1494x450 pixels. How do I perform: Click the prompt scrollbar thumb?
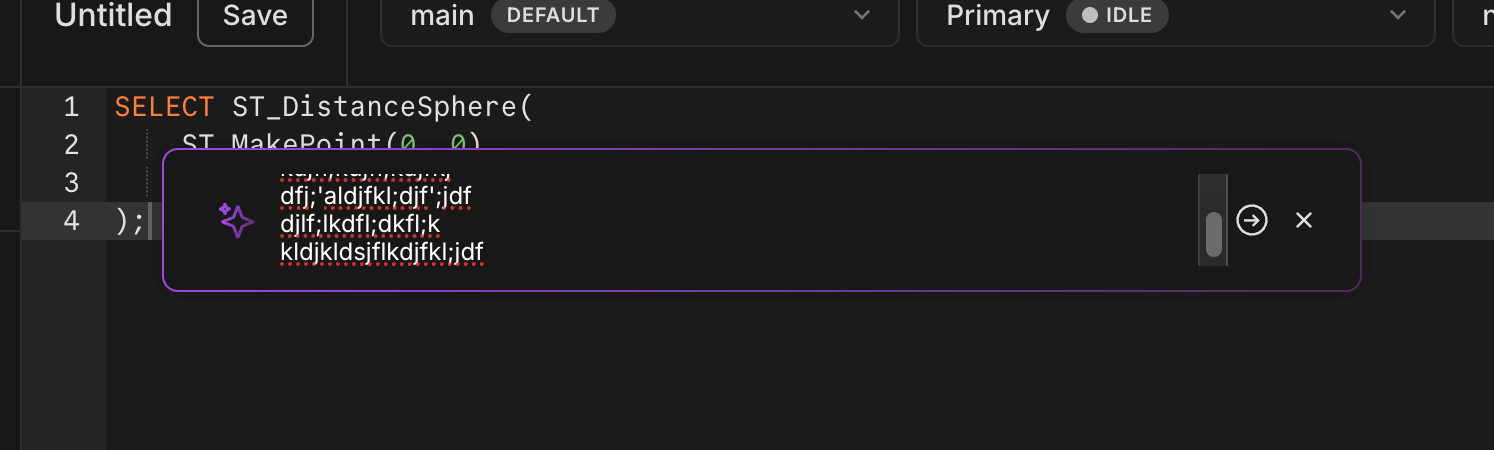point(1214,235)
